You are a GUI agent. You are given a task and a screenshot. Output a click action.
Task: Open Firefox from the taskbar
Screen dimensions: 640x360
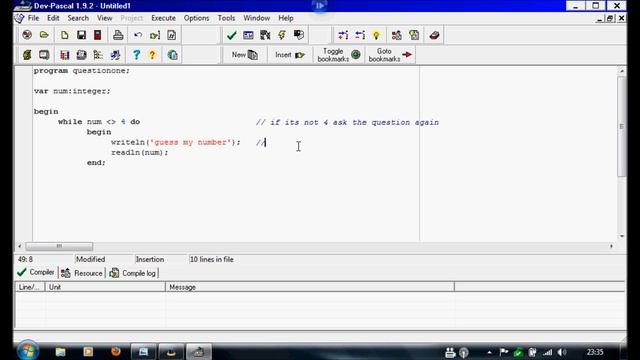[x=116, y=351]
